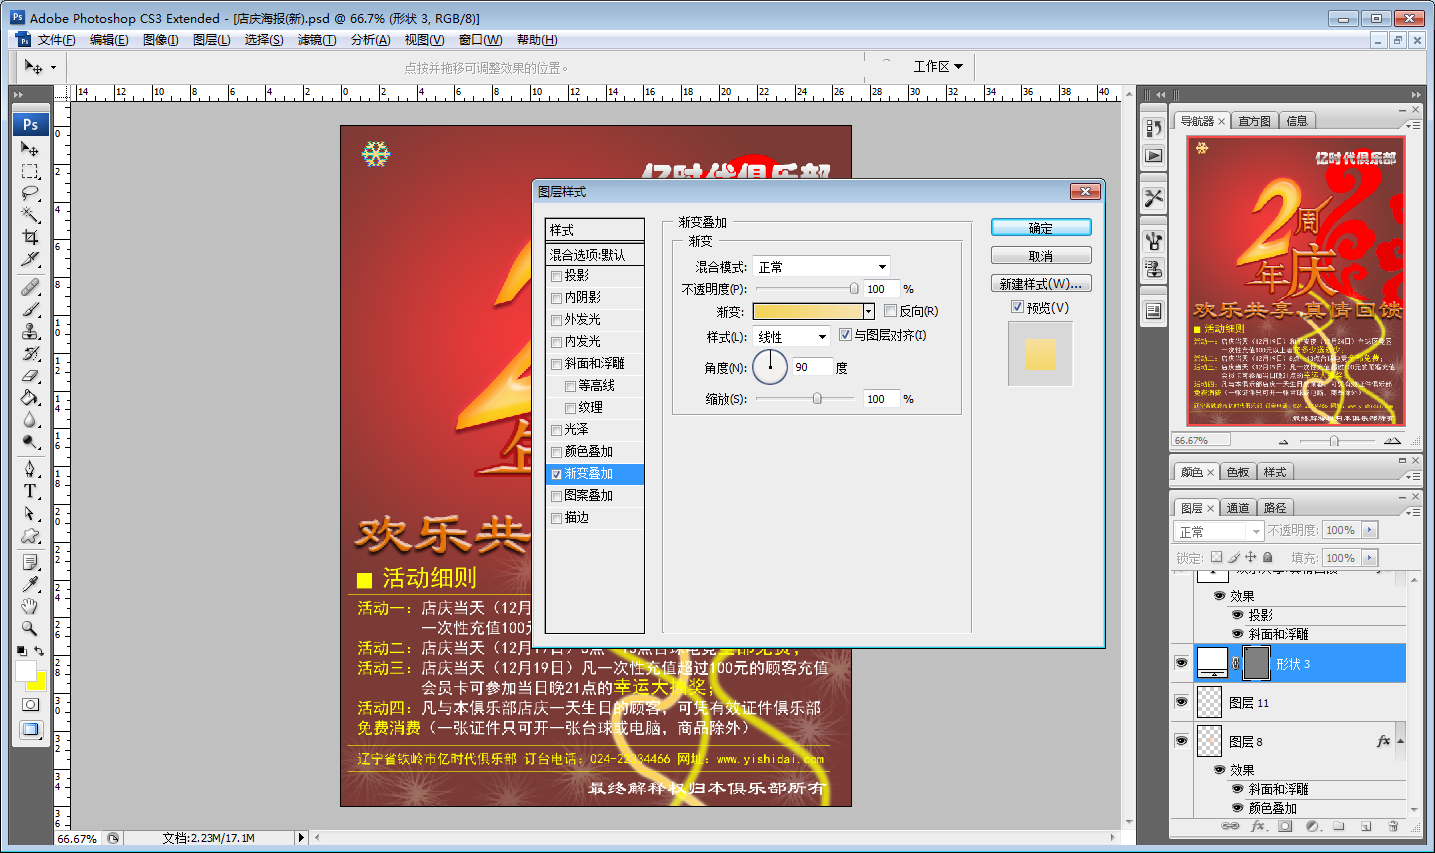
Task: Select the Eraser tool
Action: click(30, 375)
